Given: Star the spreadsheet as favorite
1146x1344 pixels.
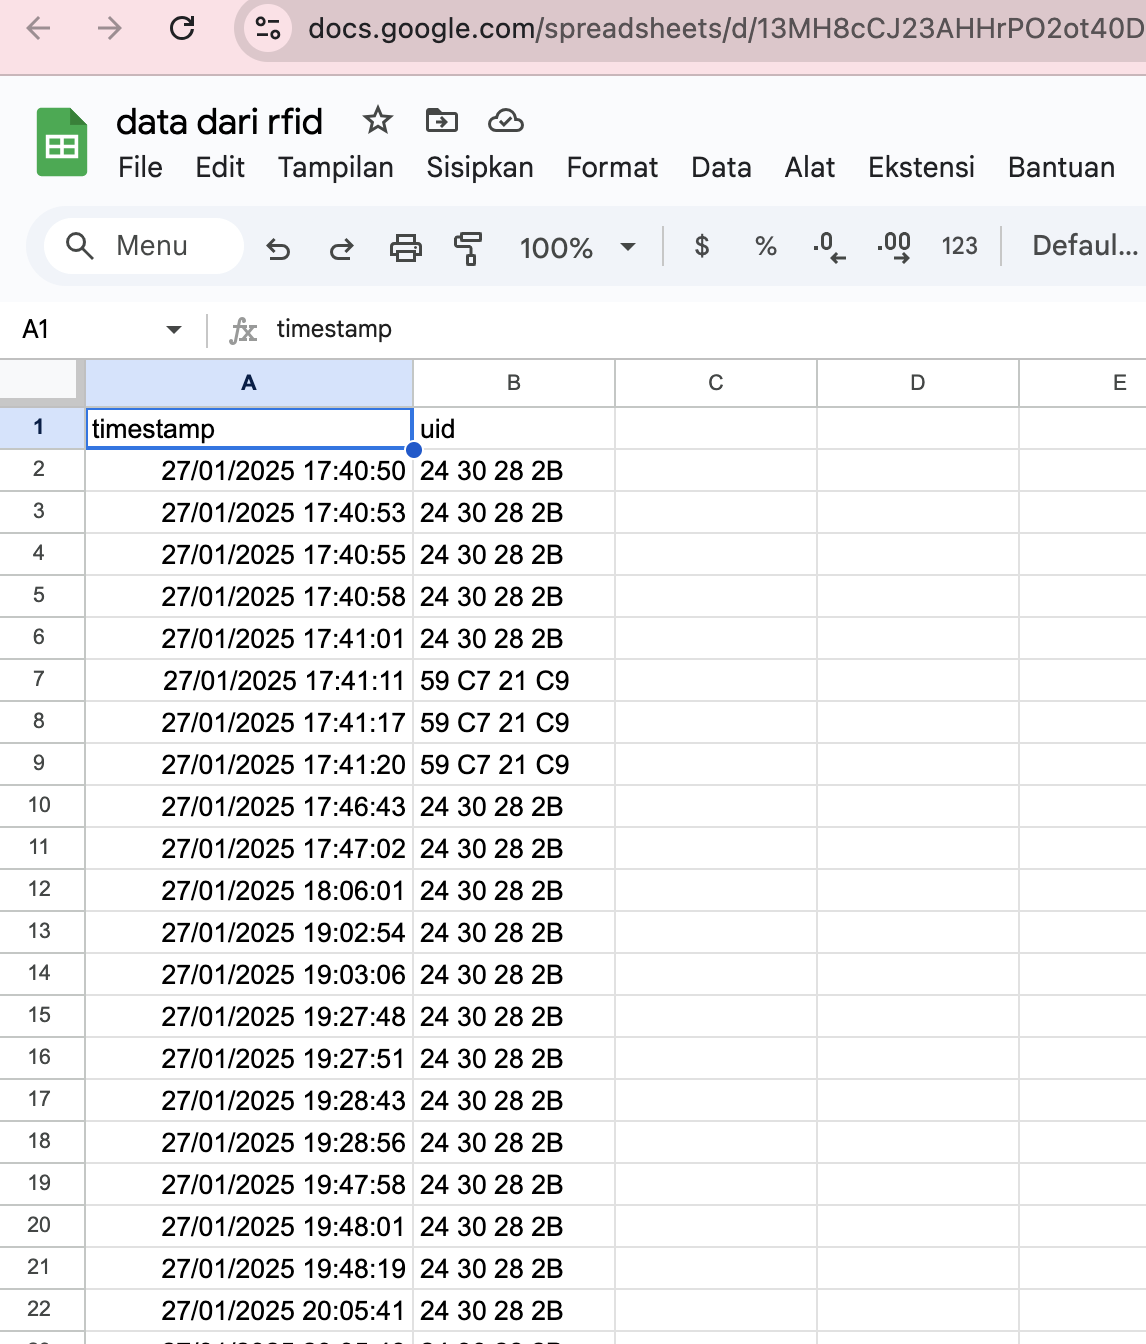Looking at the screenshot, I should [378, 121].
